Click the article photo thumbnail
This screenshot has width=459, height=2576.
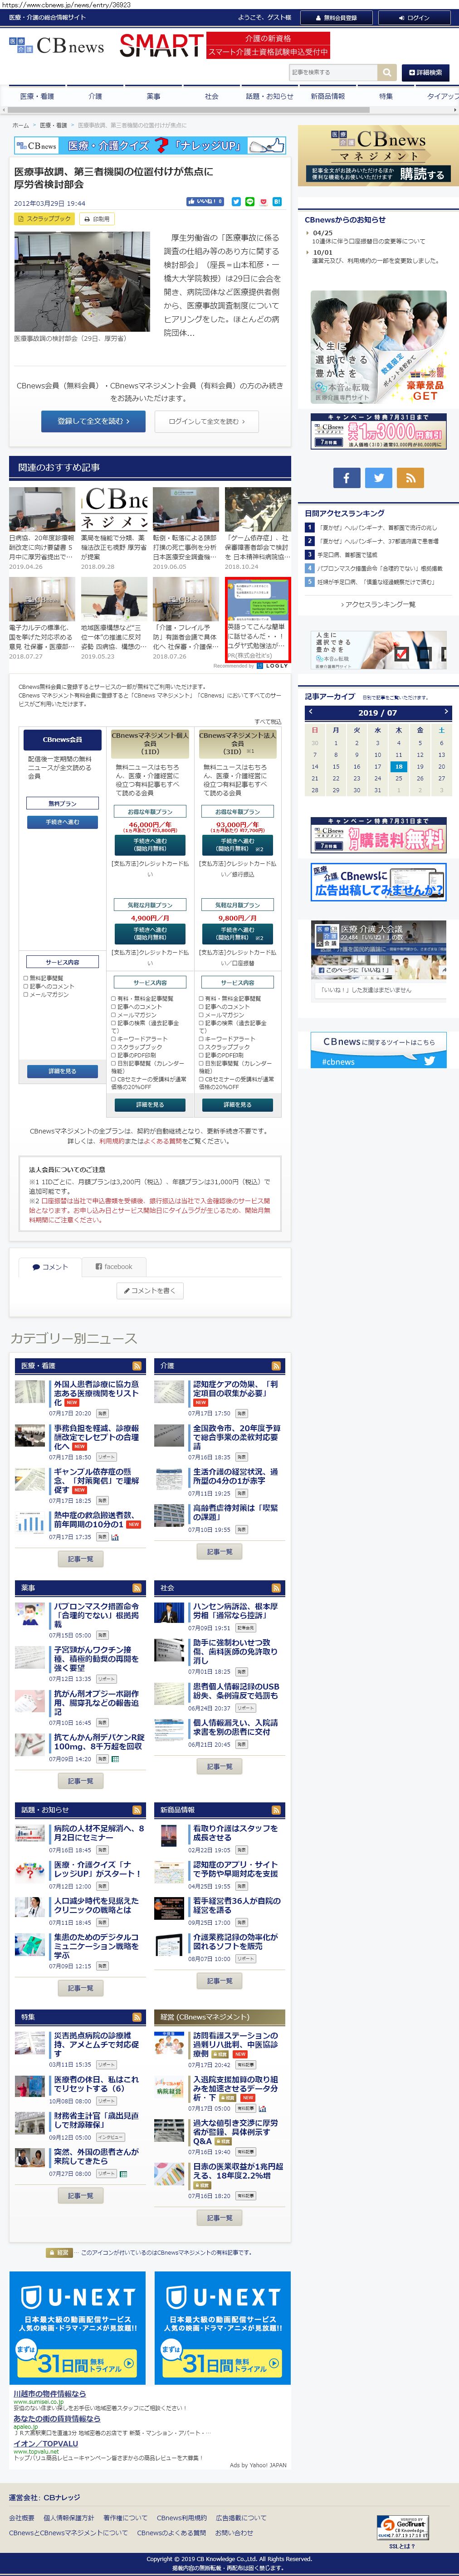click(82, 282)
